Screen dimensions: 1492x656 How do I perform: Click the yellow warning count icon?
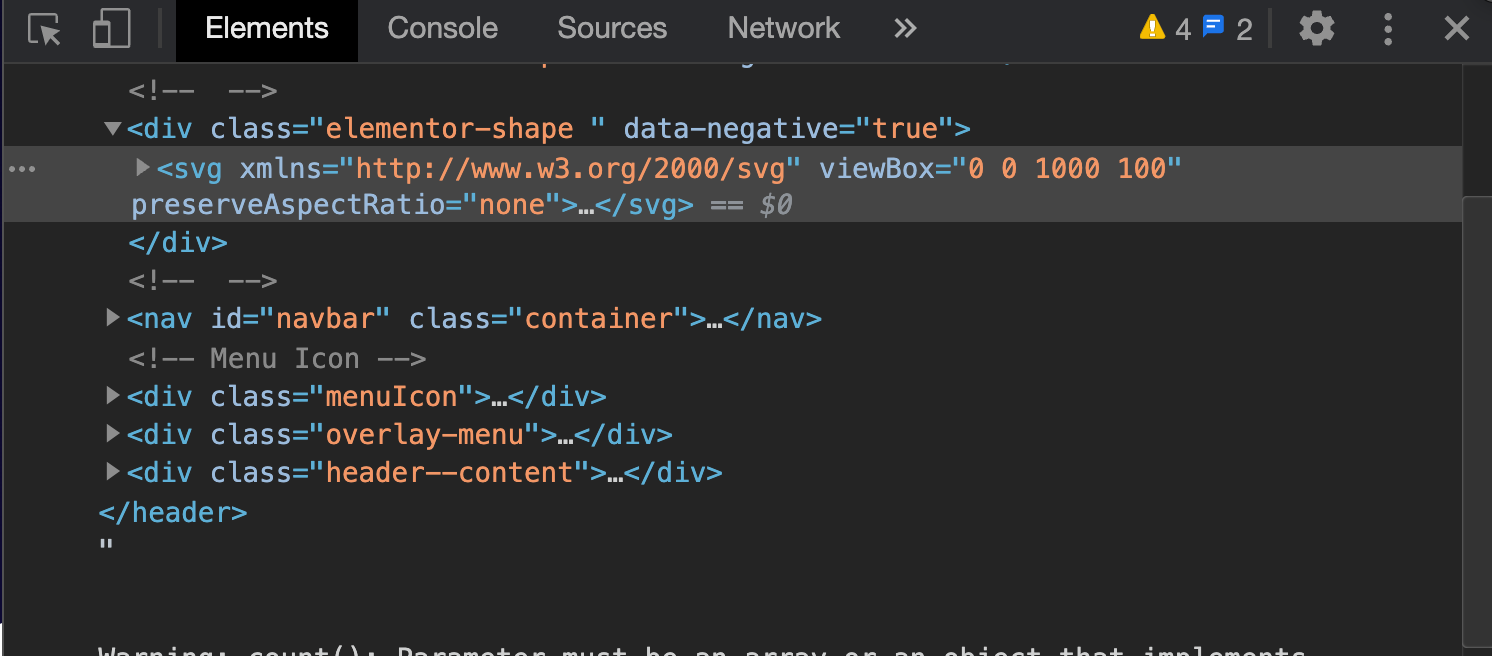click(1153, 28)
